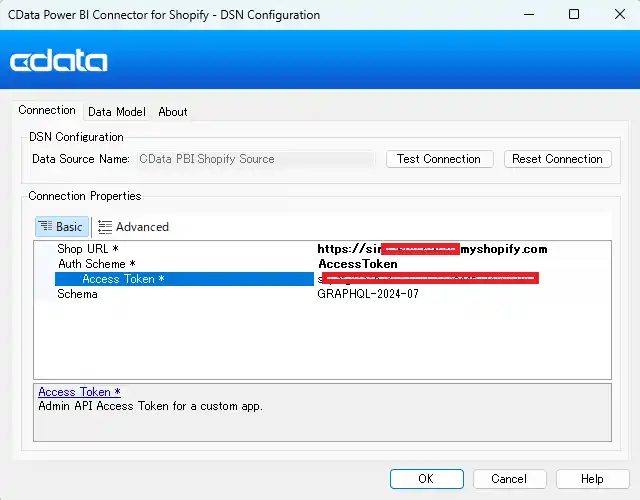The height and width of the screenshot is (500, 640).
Task: Edit the Shop URL value field
Action: point(432,249)
